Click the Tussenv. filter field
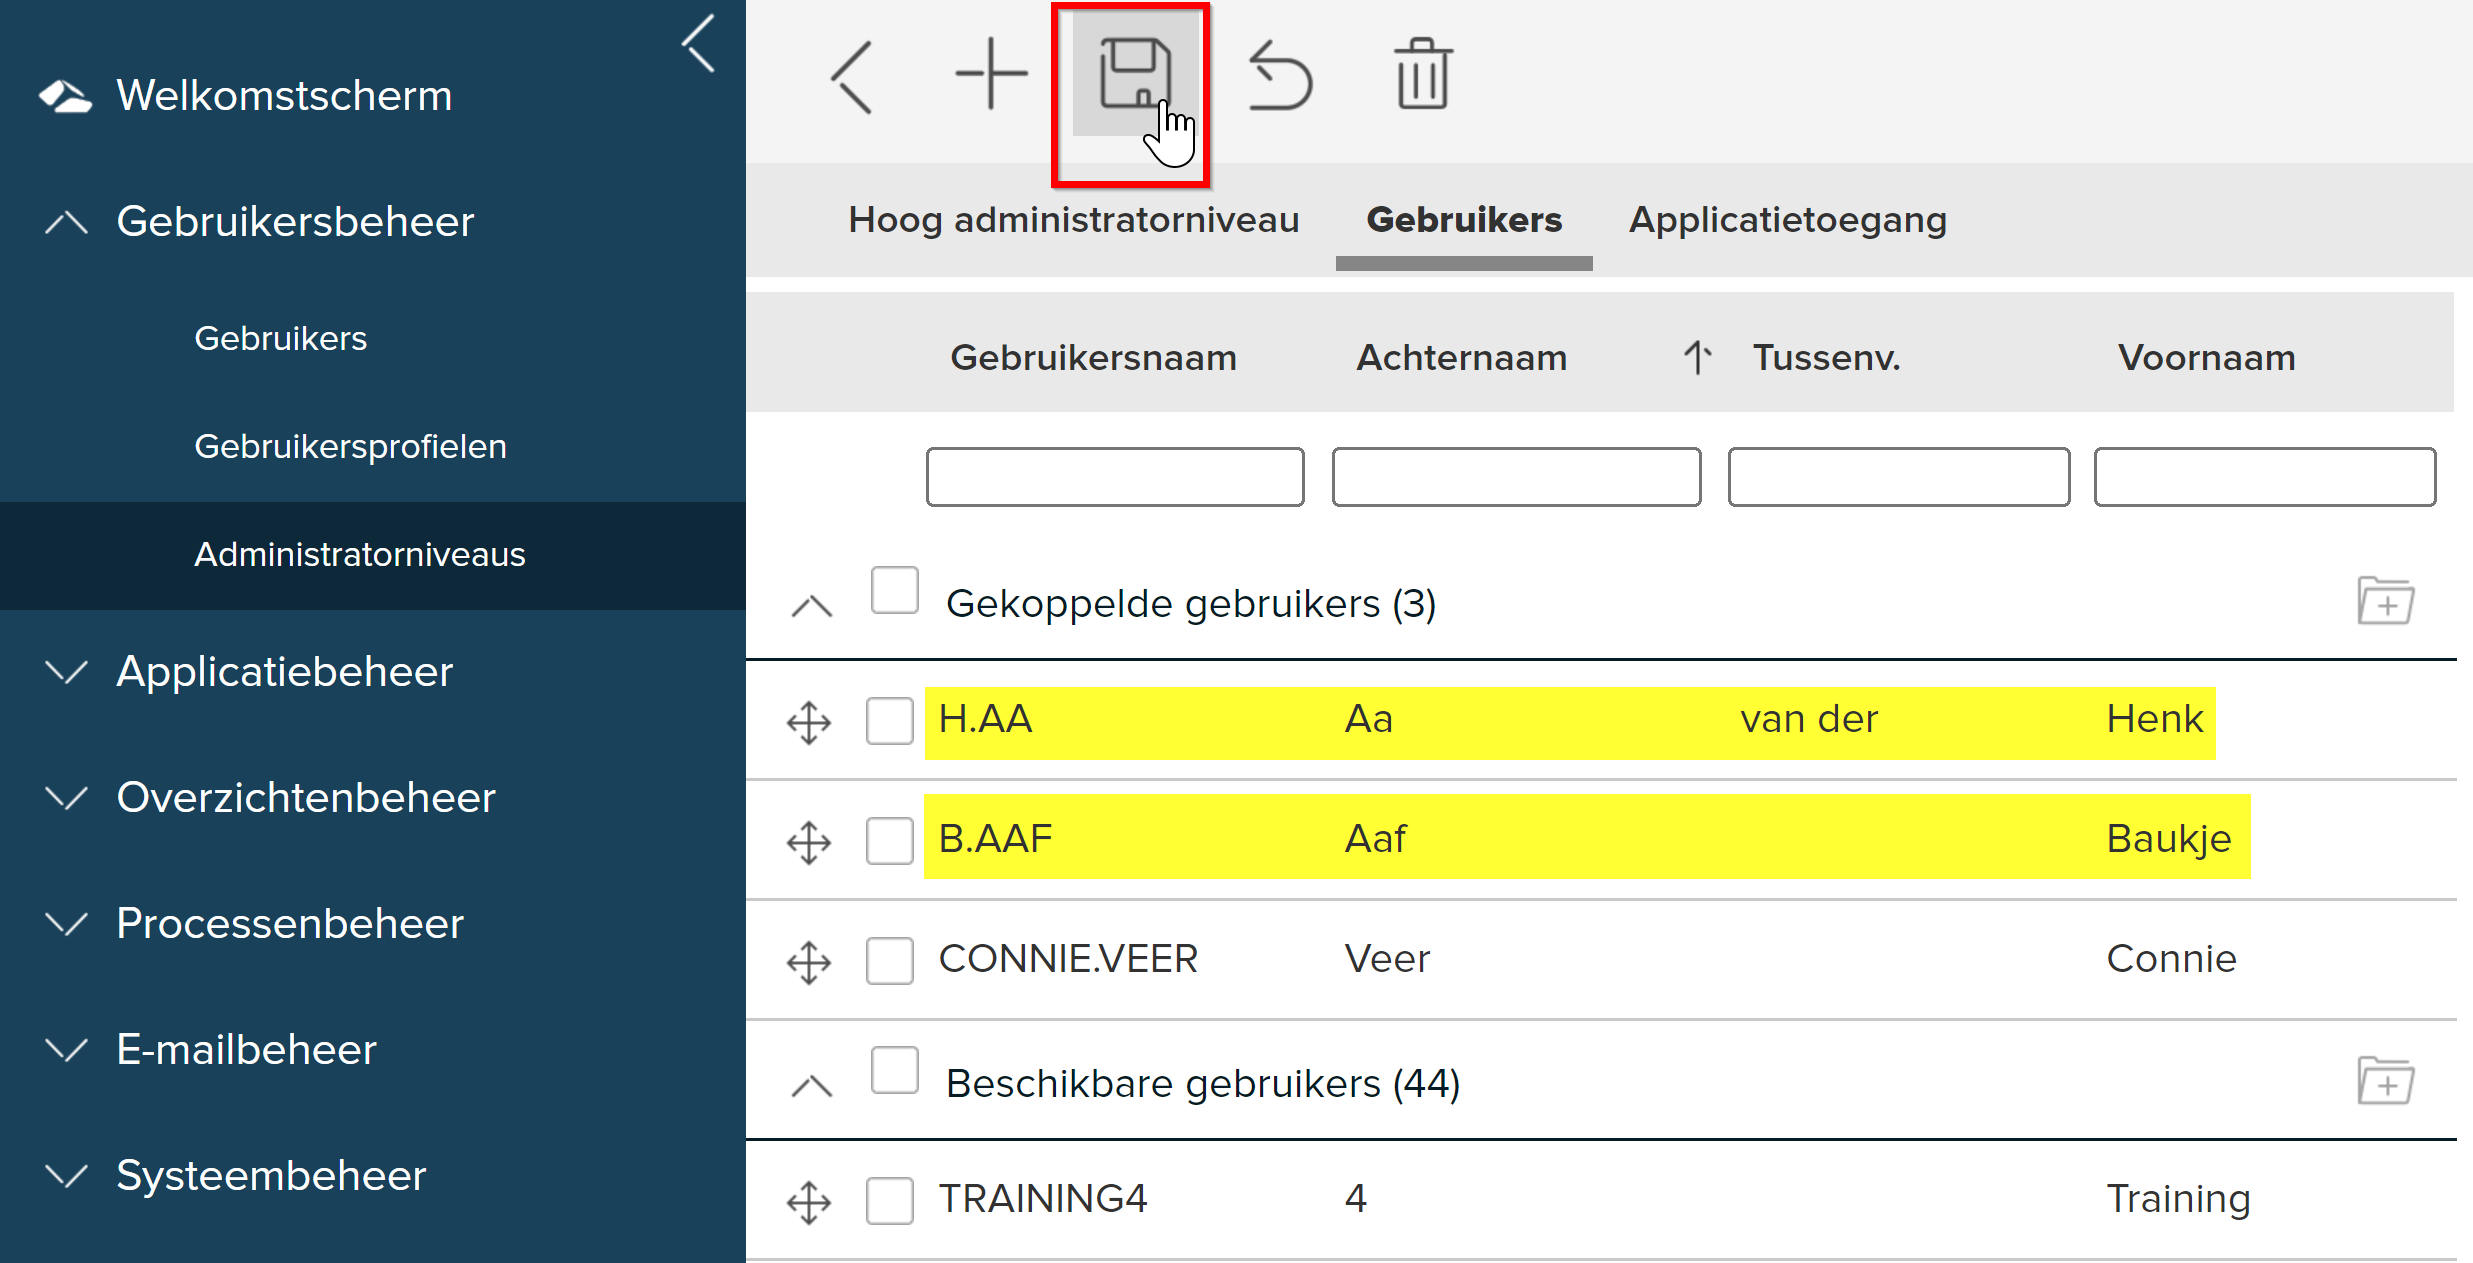This screenshot has height=1263, width=2473. tap(1899, 477)
